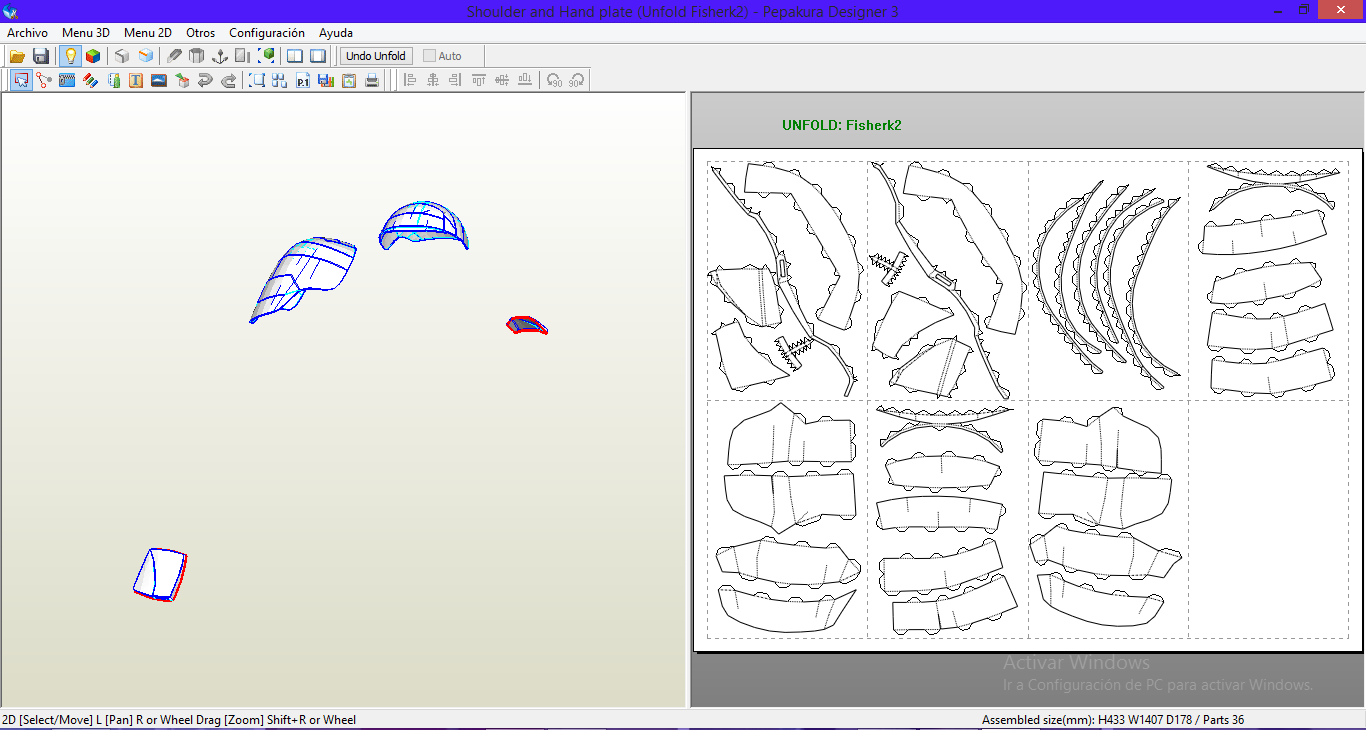The image size is (1366, 730).
Task: Click the rotate 90 counterclockwise icon
Action: (554, 80)
